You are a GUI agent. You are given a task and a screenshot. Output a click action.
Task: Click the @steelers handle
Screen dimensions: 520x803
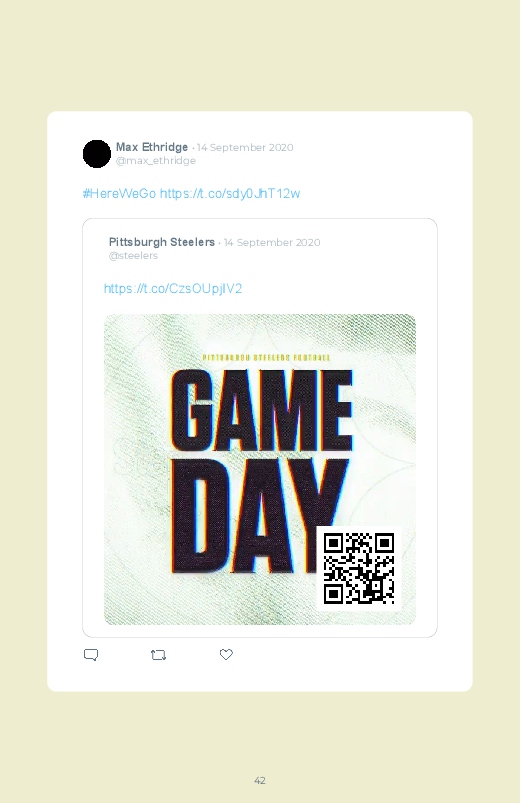pyautogui.click(x=133, y=256)
